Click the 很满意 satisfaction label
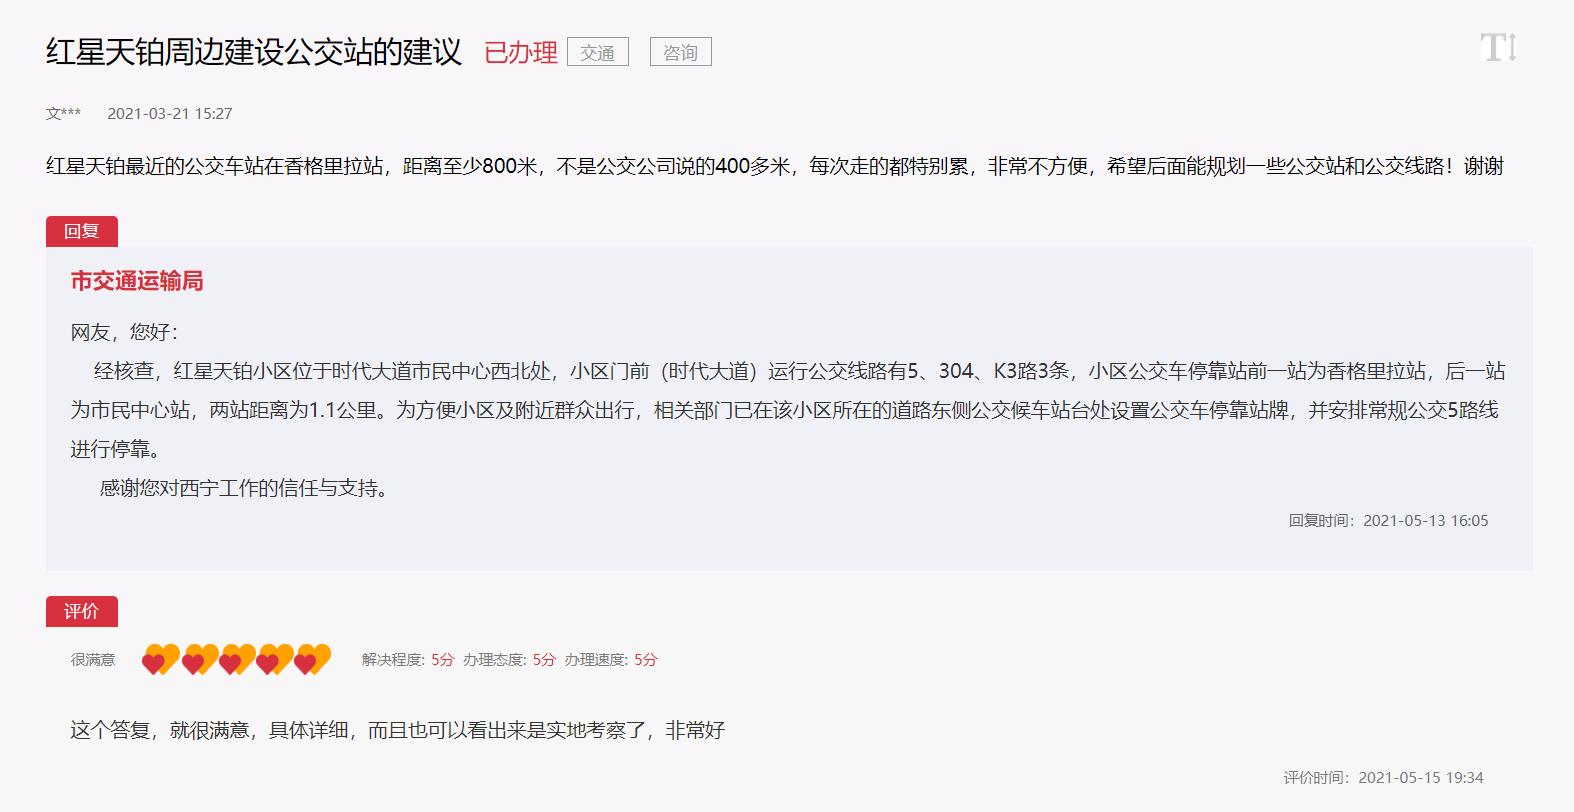The height and width of the screenshot is (812, 1574). pos(93,660)
